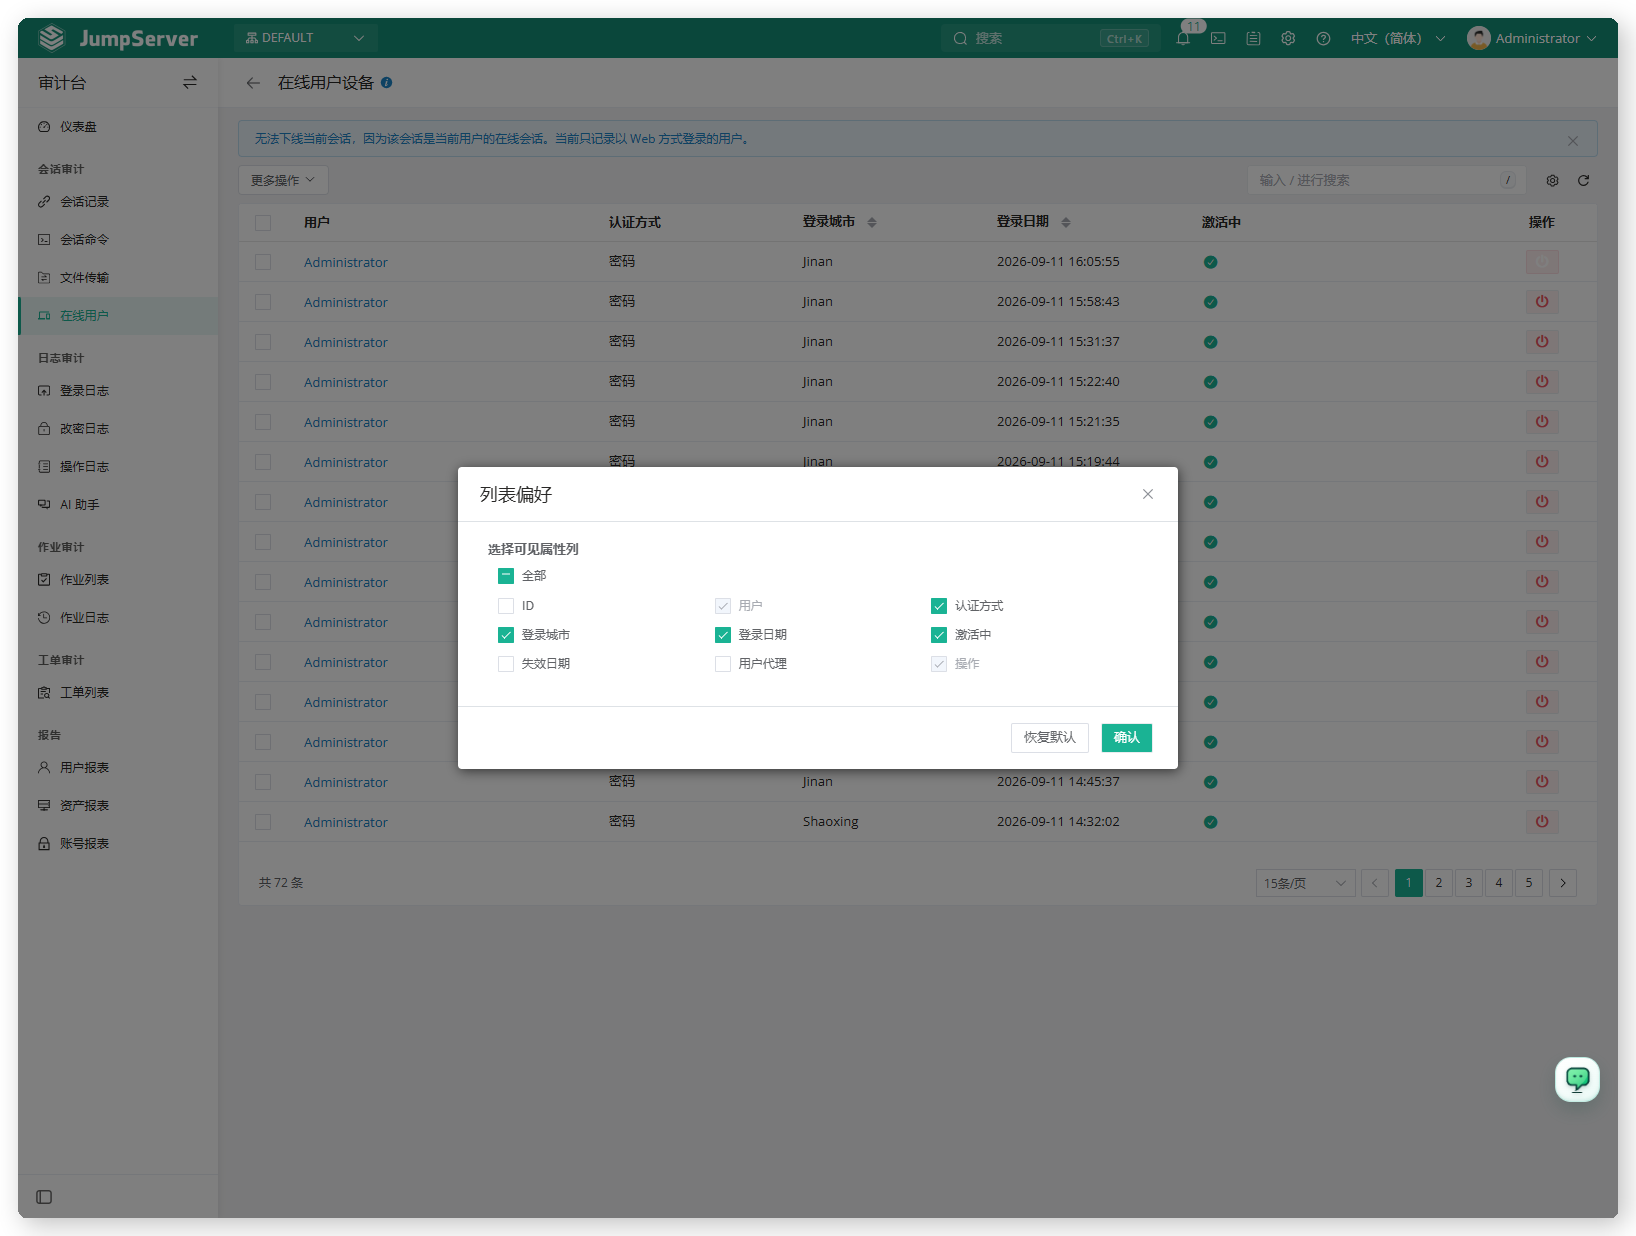Open system settings gear in top bar

[1288, 38]
